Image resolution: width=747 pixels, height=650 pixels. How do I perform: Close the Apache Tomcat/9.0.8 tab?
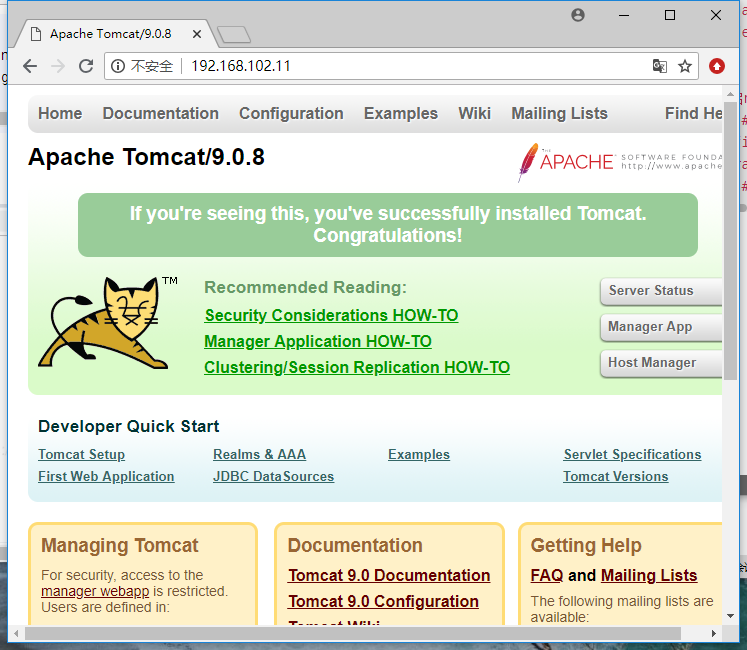tap(197, 34)
